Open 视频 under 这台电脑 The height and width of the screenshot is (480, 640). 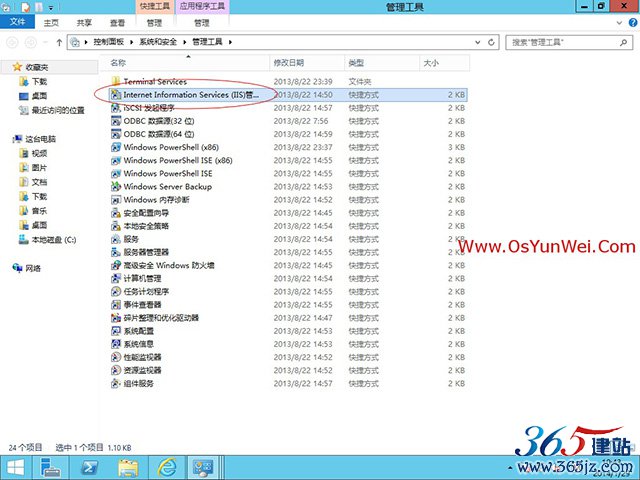[39, 153]
